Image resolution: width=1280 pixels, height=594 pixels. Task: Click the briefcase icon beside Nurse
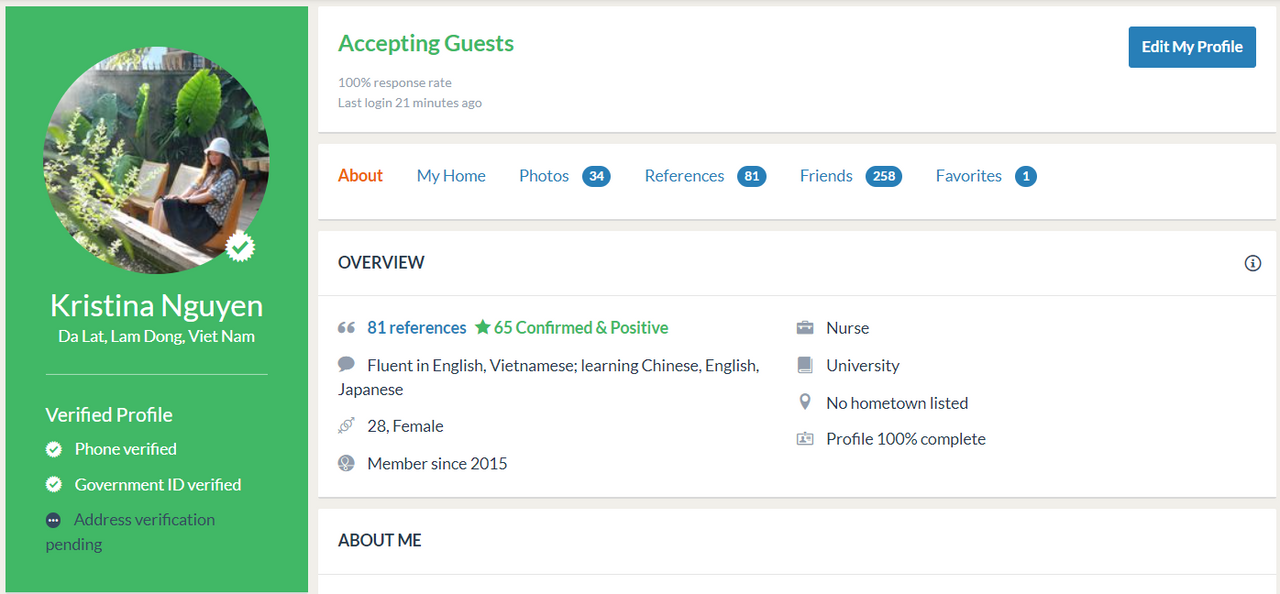coord(805,328)
